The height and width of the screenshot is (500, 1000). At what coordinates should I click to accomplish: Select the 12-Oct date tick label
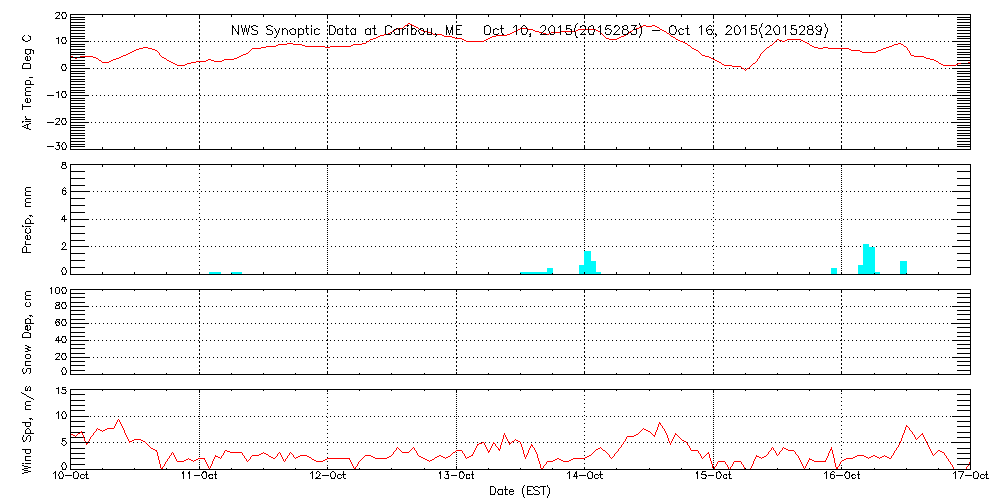(x=328, y=477)
